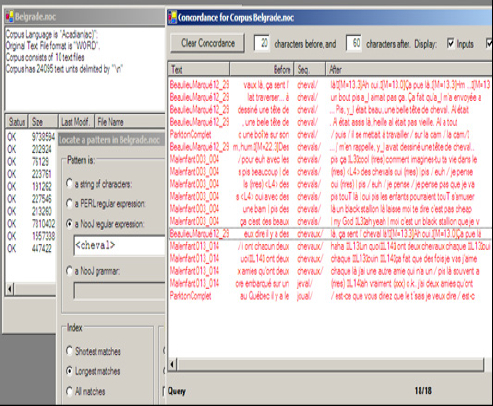The width and height of the screenshot is (493, 406).
Task: Select the row 'c une boîte sur son' from ParktonComplet
Action: pos(330,135)
